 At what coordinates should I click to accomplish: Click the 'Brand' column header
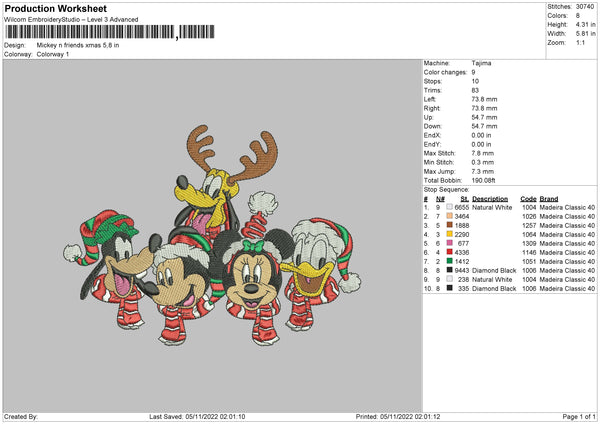coord(549,199)
